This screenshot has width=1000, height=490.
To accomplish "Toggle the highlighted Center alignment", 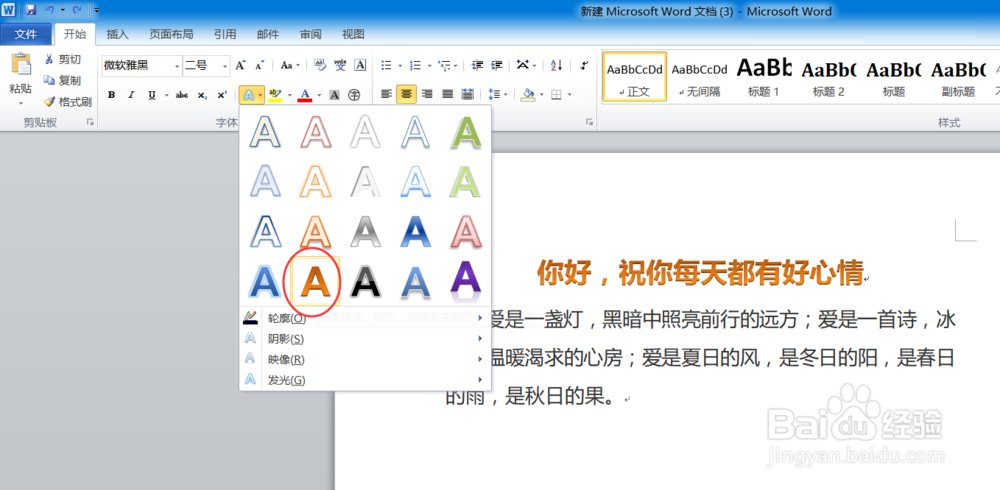I will [x=406, y=94].
